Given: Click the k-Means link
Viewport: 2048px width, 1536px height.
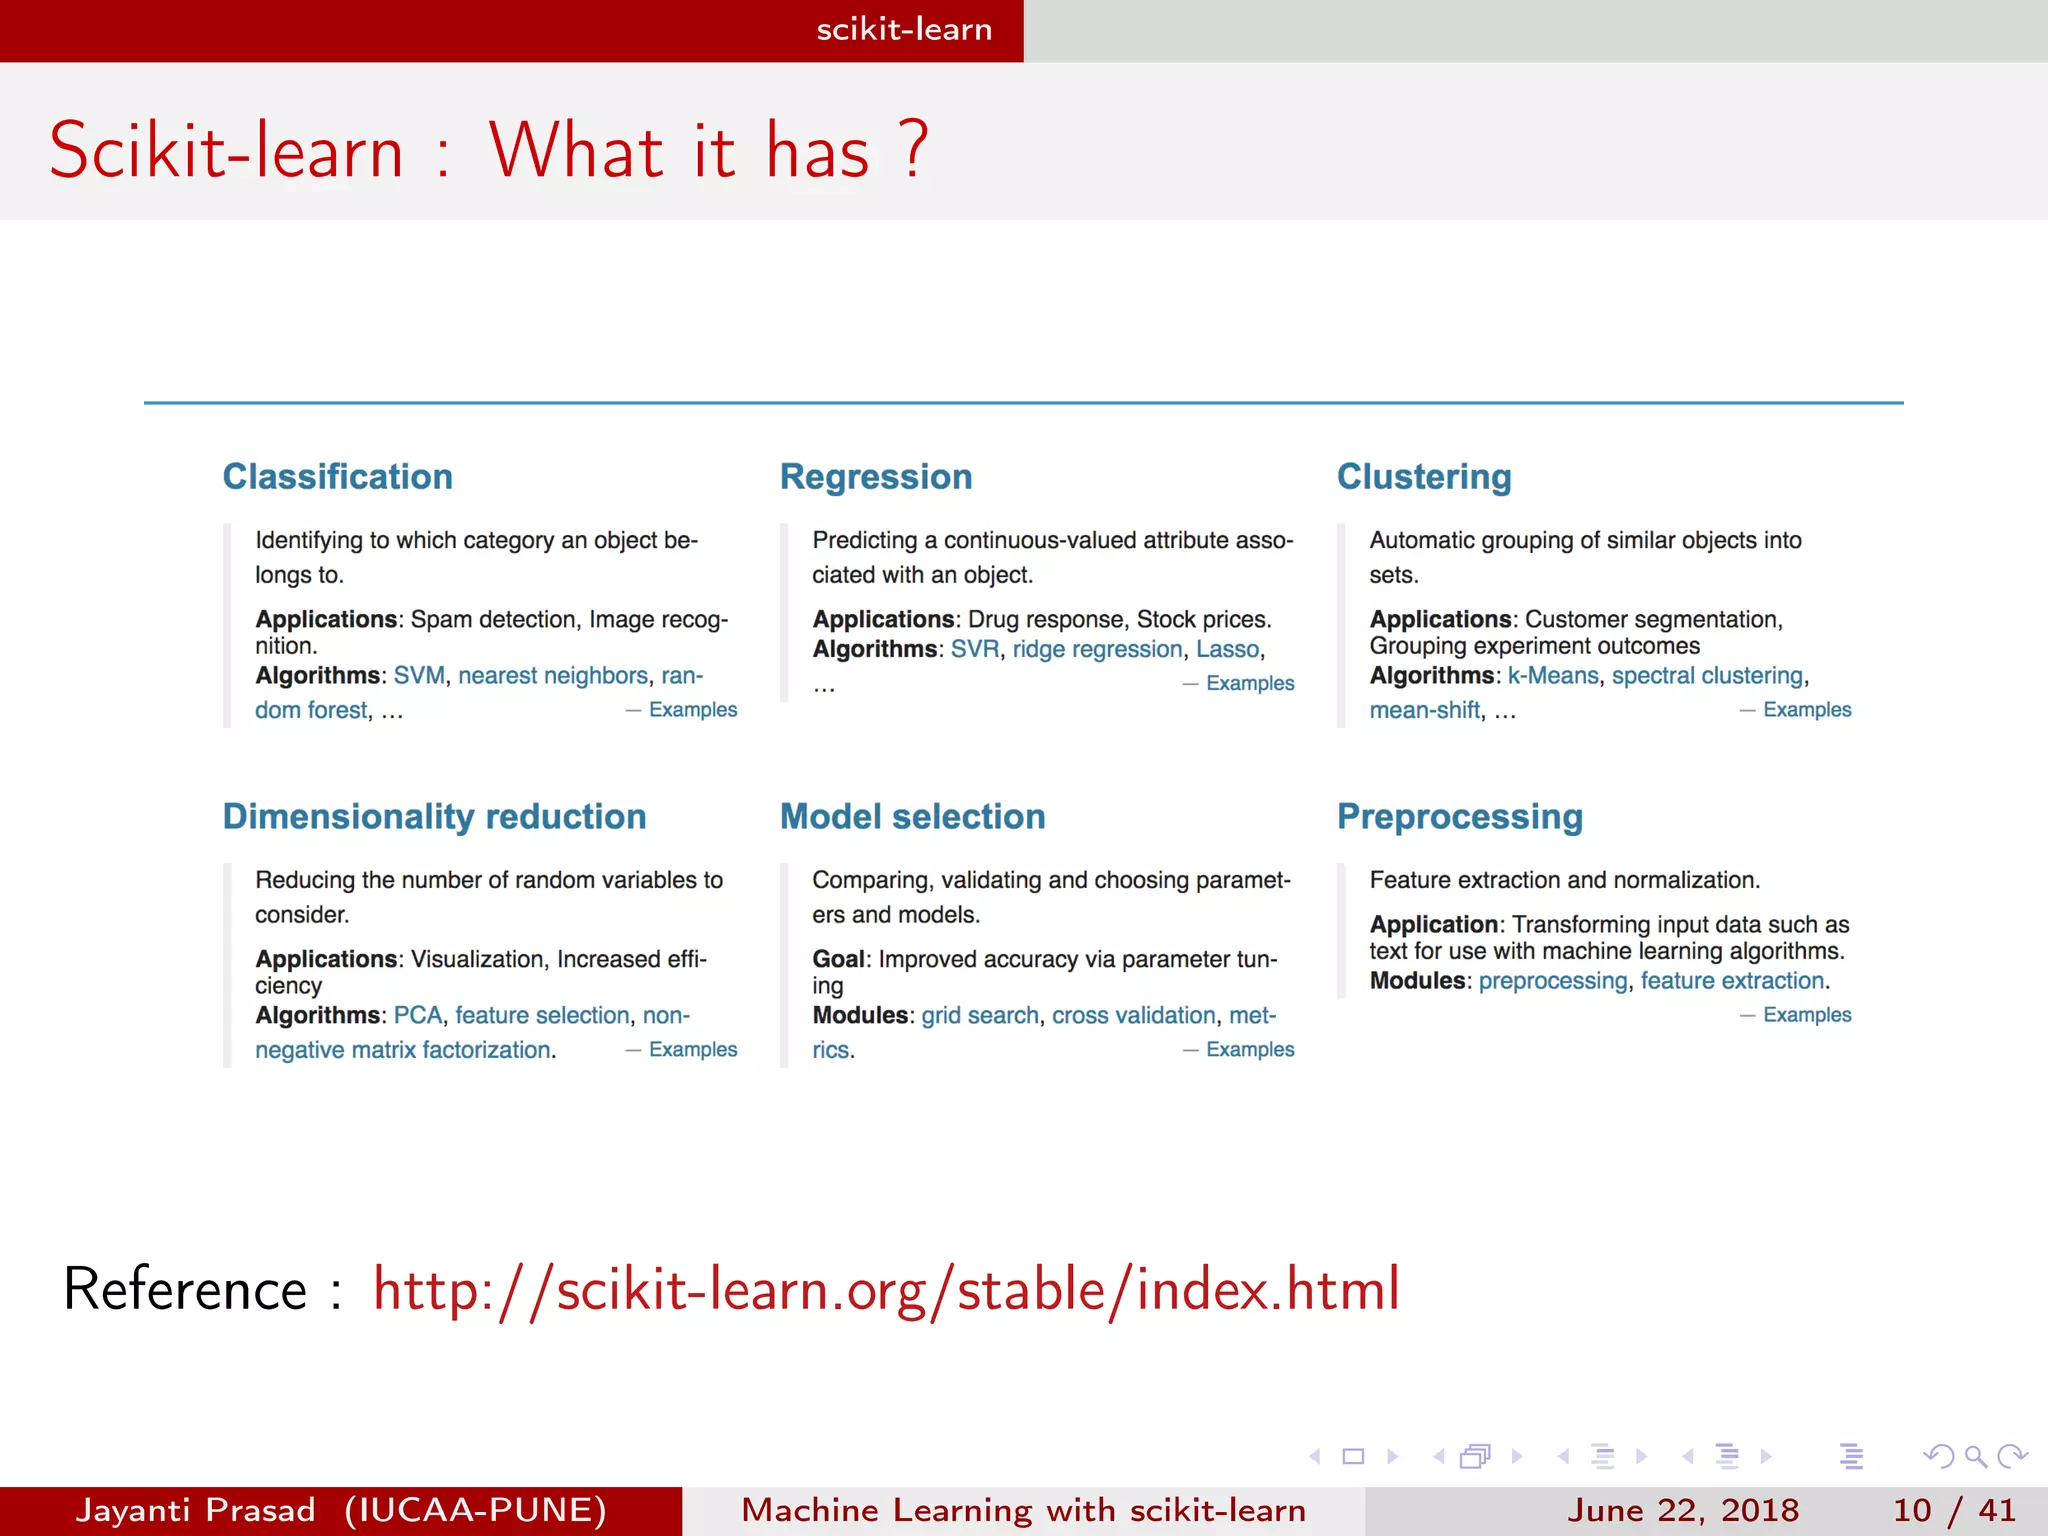Looking at the screenshot, I should coord(1553,676).
